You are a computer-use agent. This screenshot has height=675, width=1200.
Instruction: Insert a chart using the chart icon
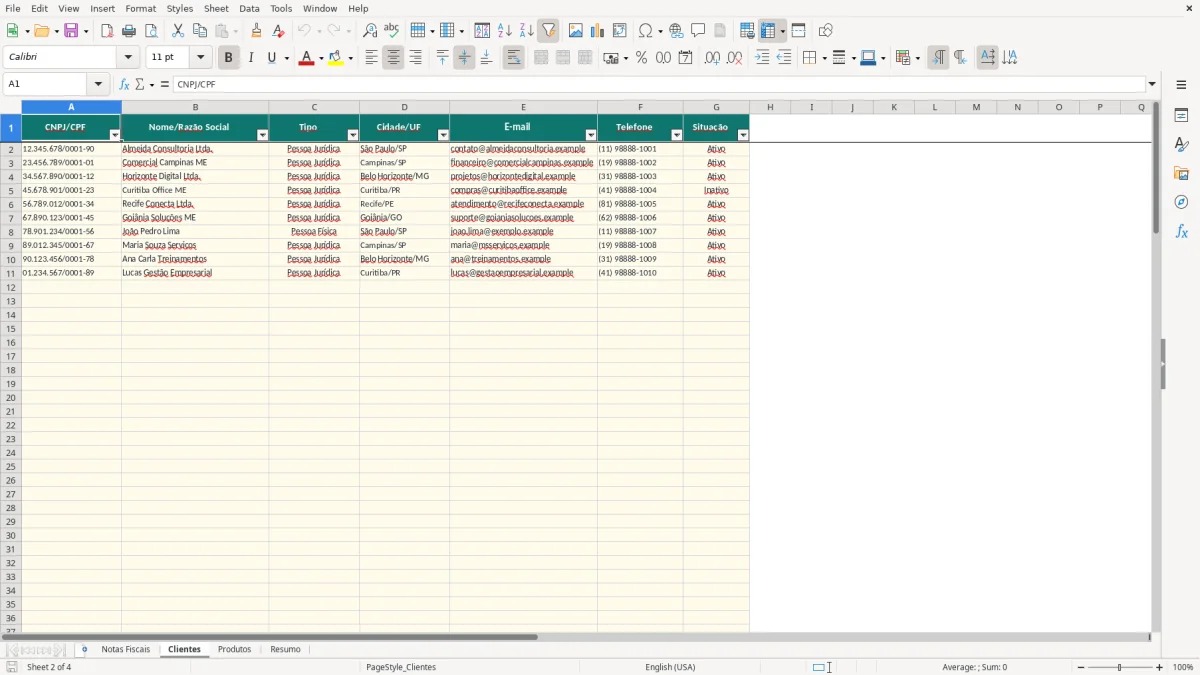point(598,31)
